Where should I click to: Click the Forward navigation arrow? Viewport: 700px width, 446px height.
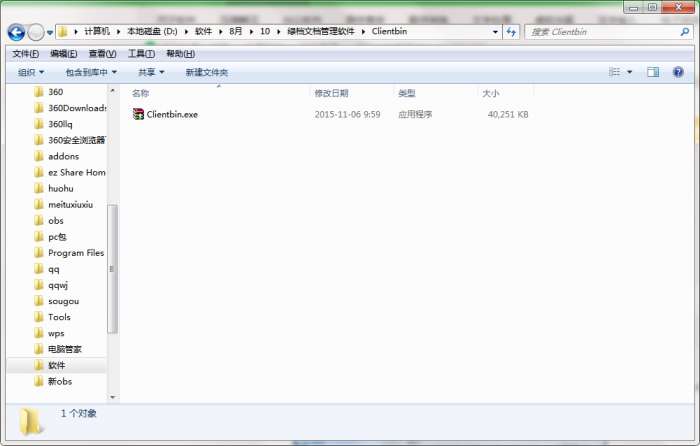click(36, 32)
